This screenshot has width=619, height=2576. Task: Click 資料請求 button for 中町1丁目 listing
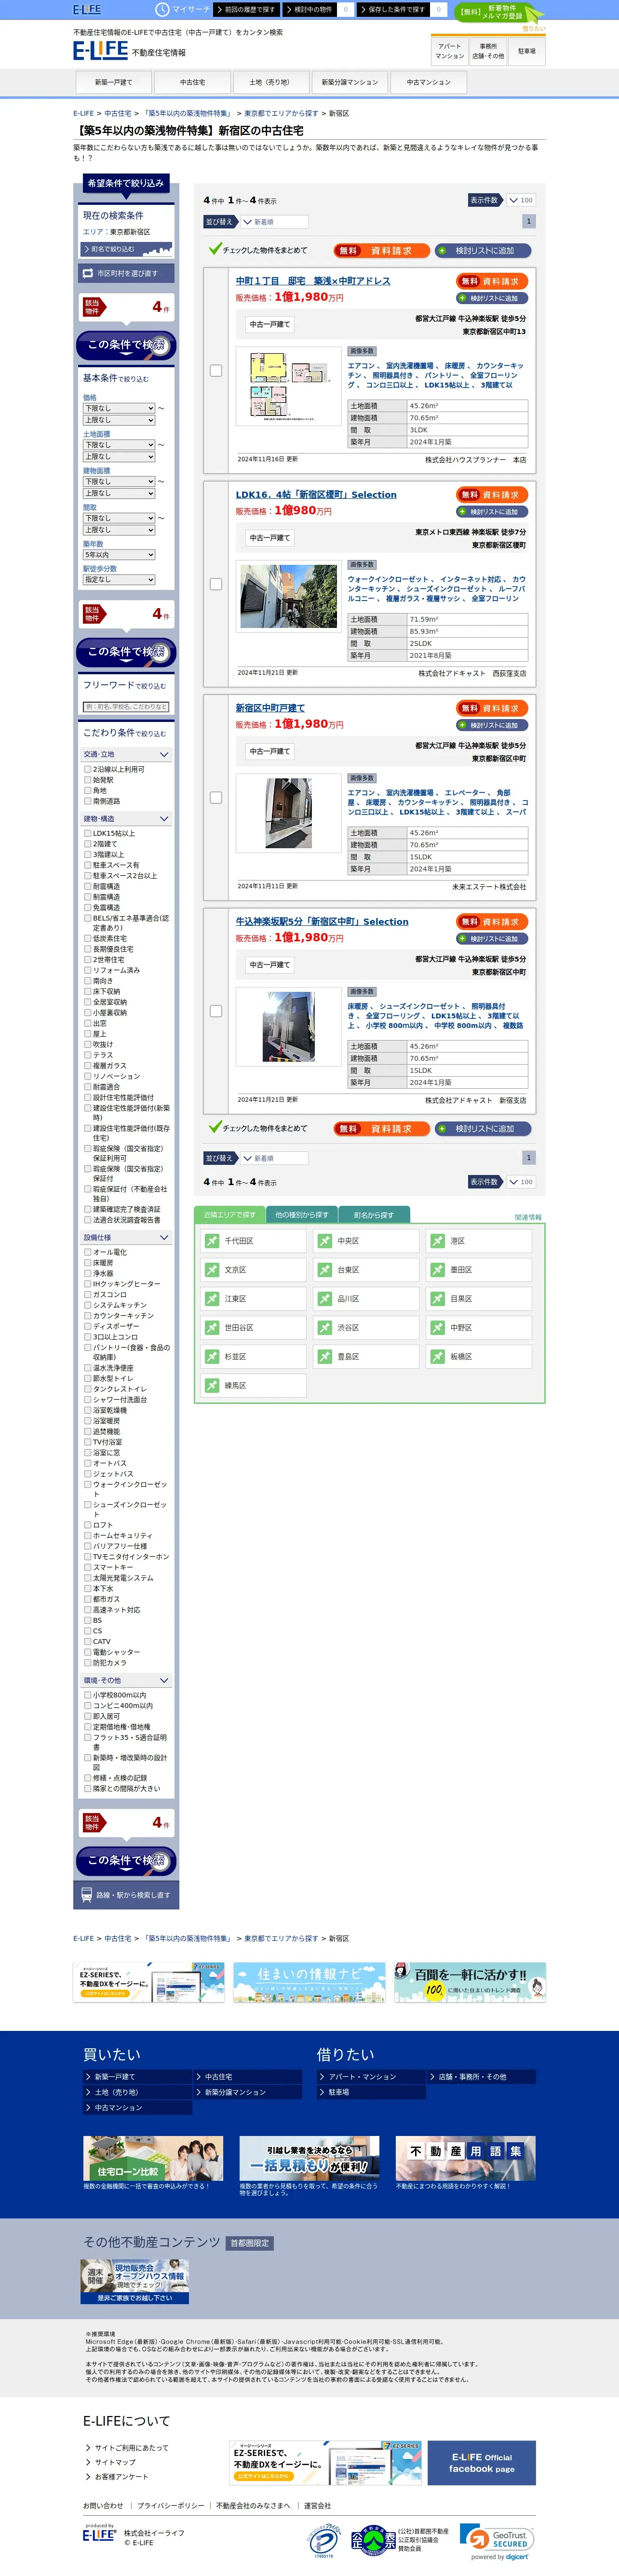[492, 281]
